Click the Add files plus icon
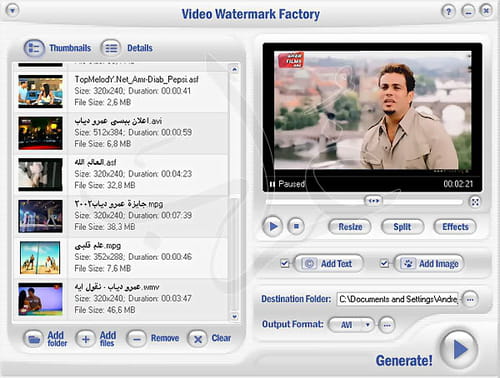Image resolution: width=500 pixels, height=378 pixels. (x=86, y=339)
